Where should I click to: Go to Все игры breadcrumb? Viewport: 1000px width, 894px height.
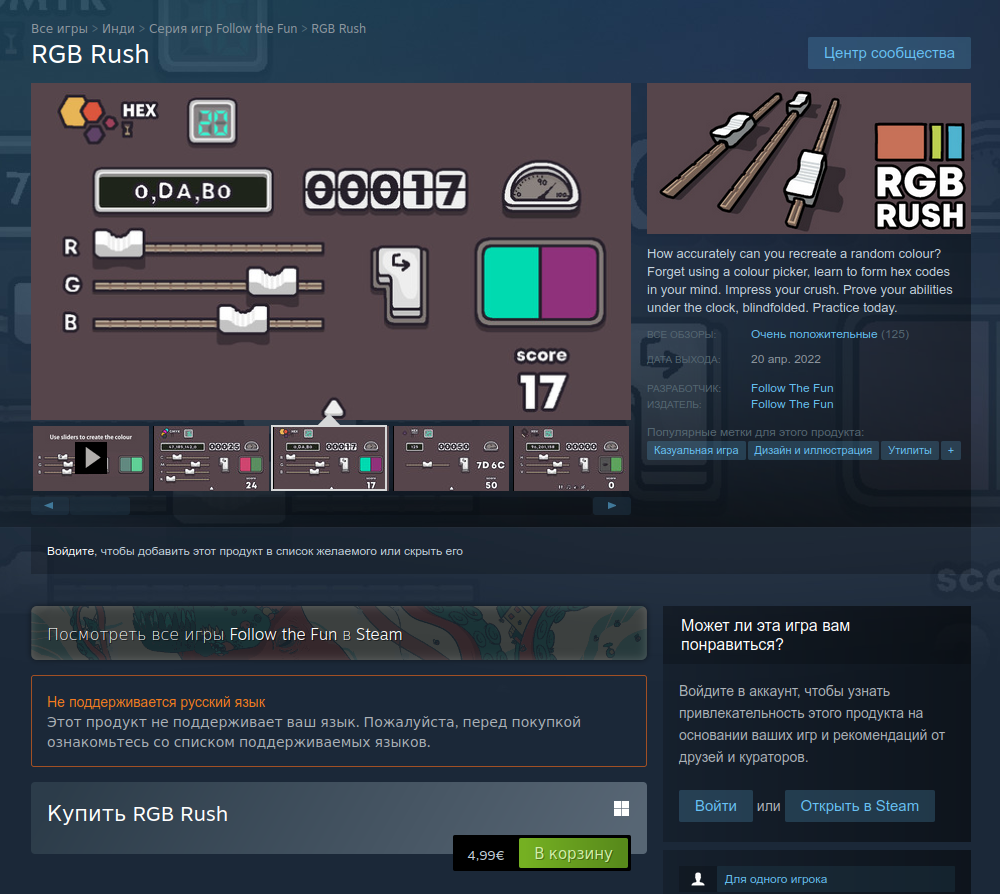(56, 29)
